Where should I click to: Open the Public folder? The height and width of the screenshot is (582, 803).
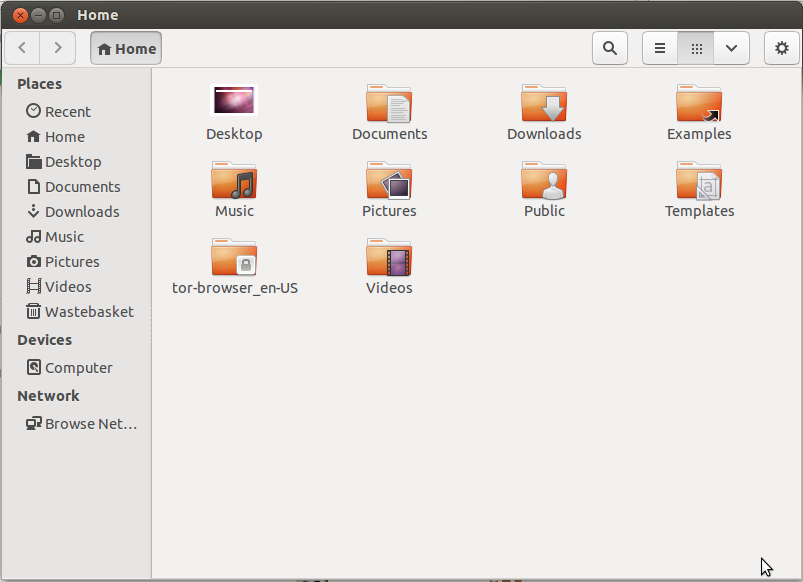(544, 181)
